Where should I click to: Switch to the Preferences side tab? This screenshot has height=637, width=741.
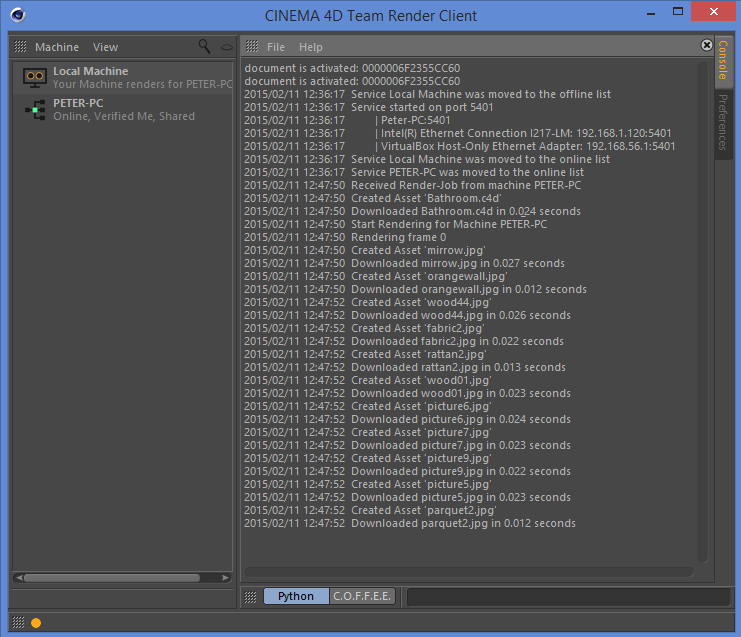point(723,123)
